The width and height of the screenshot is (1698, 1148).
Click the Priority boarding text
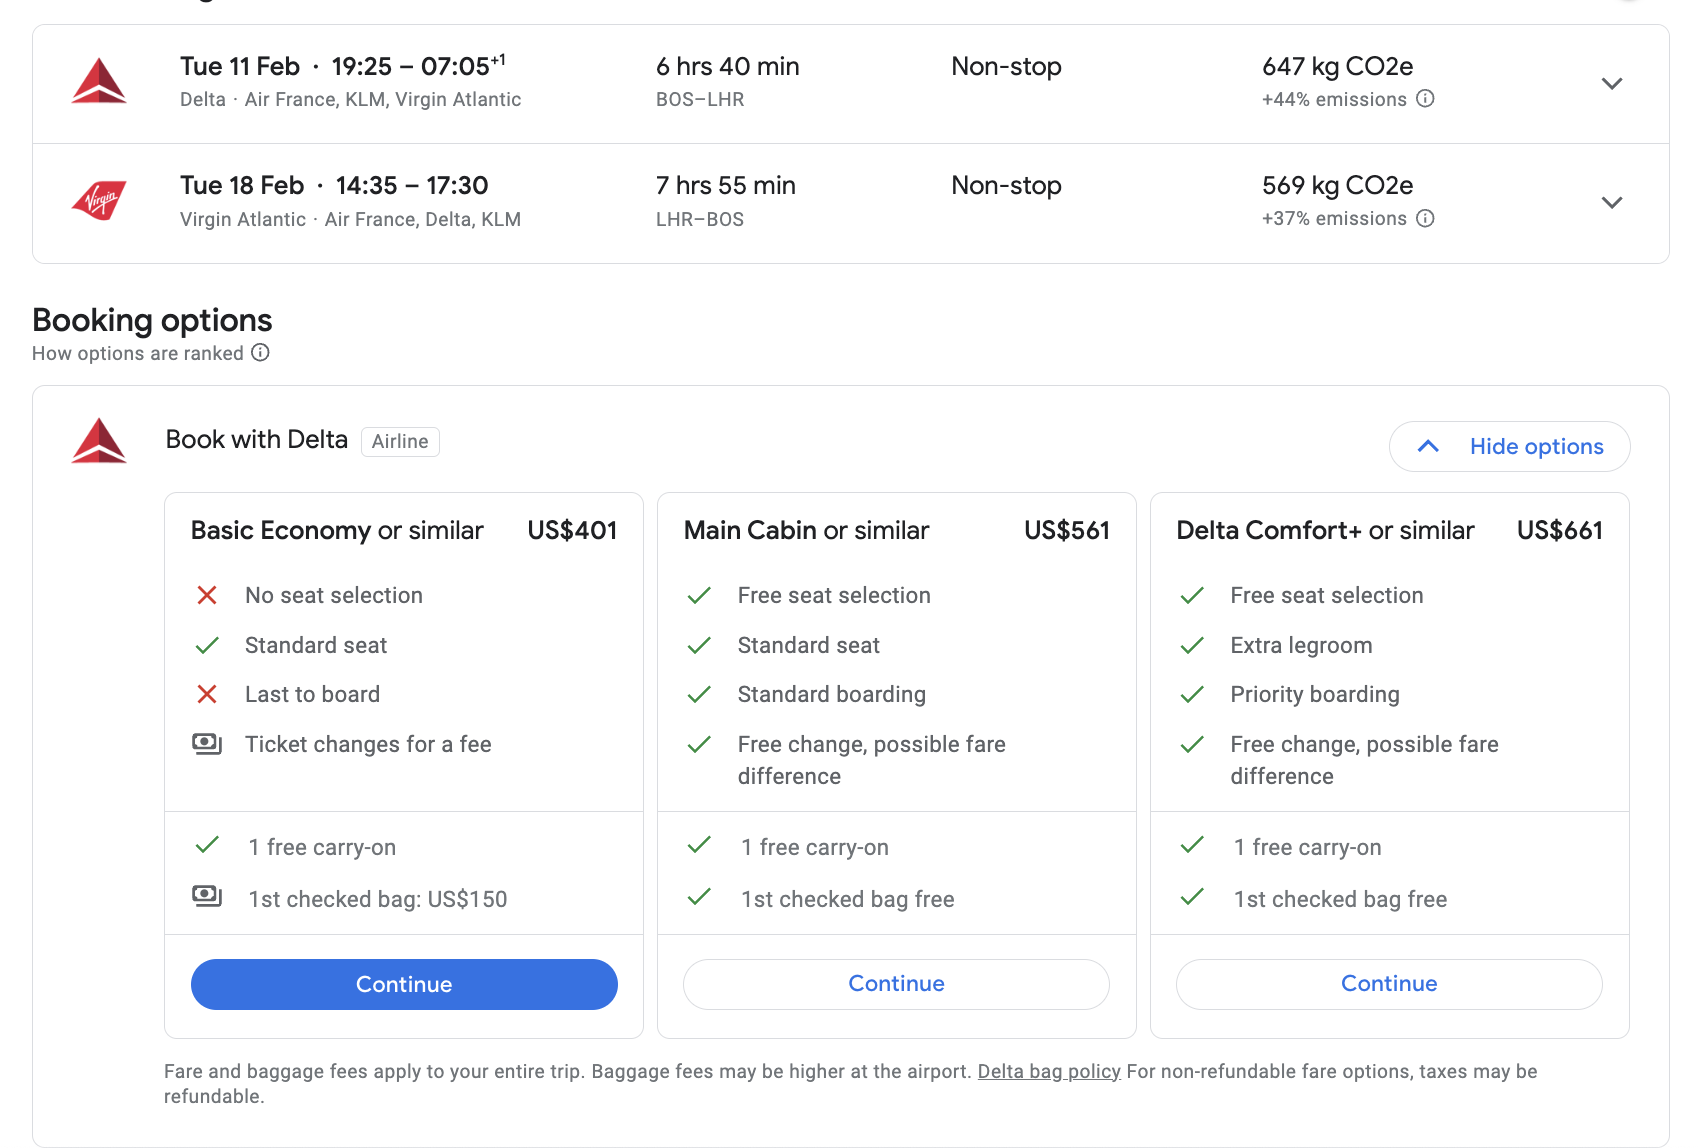1315,694
